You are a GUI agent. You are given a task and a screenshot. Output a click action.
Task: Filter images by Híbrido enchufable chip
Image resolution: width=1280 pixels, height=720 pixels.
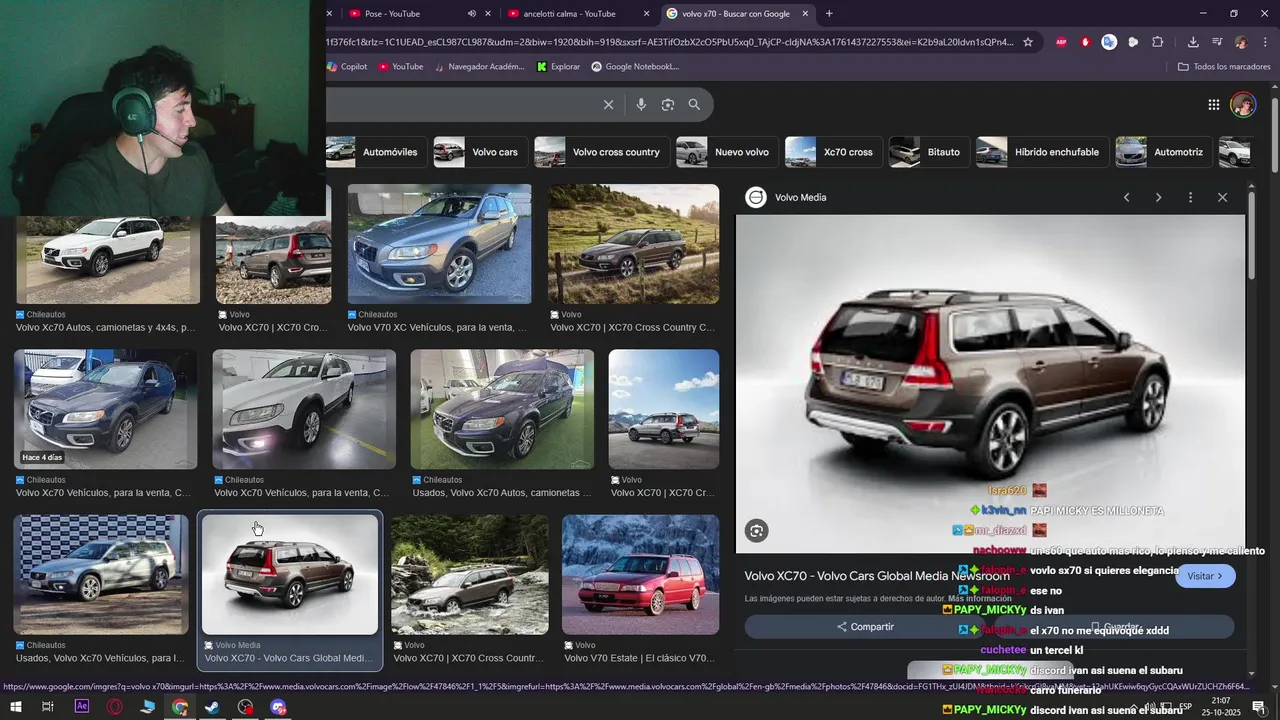1042,152
